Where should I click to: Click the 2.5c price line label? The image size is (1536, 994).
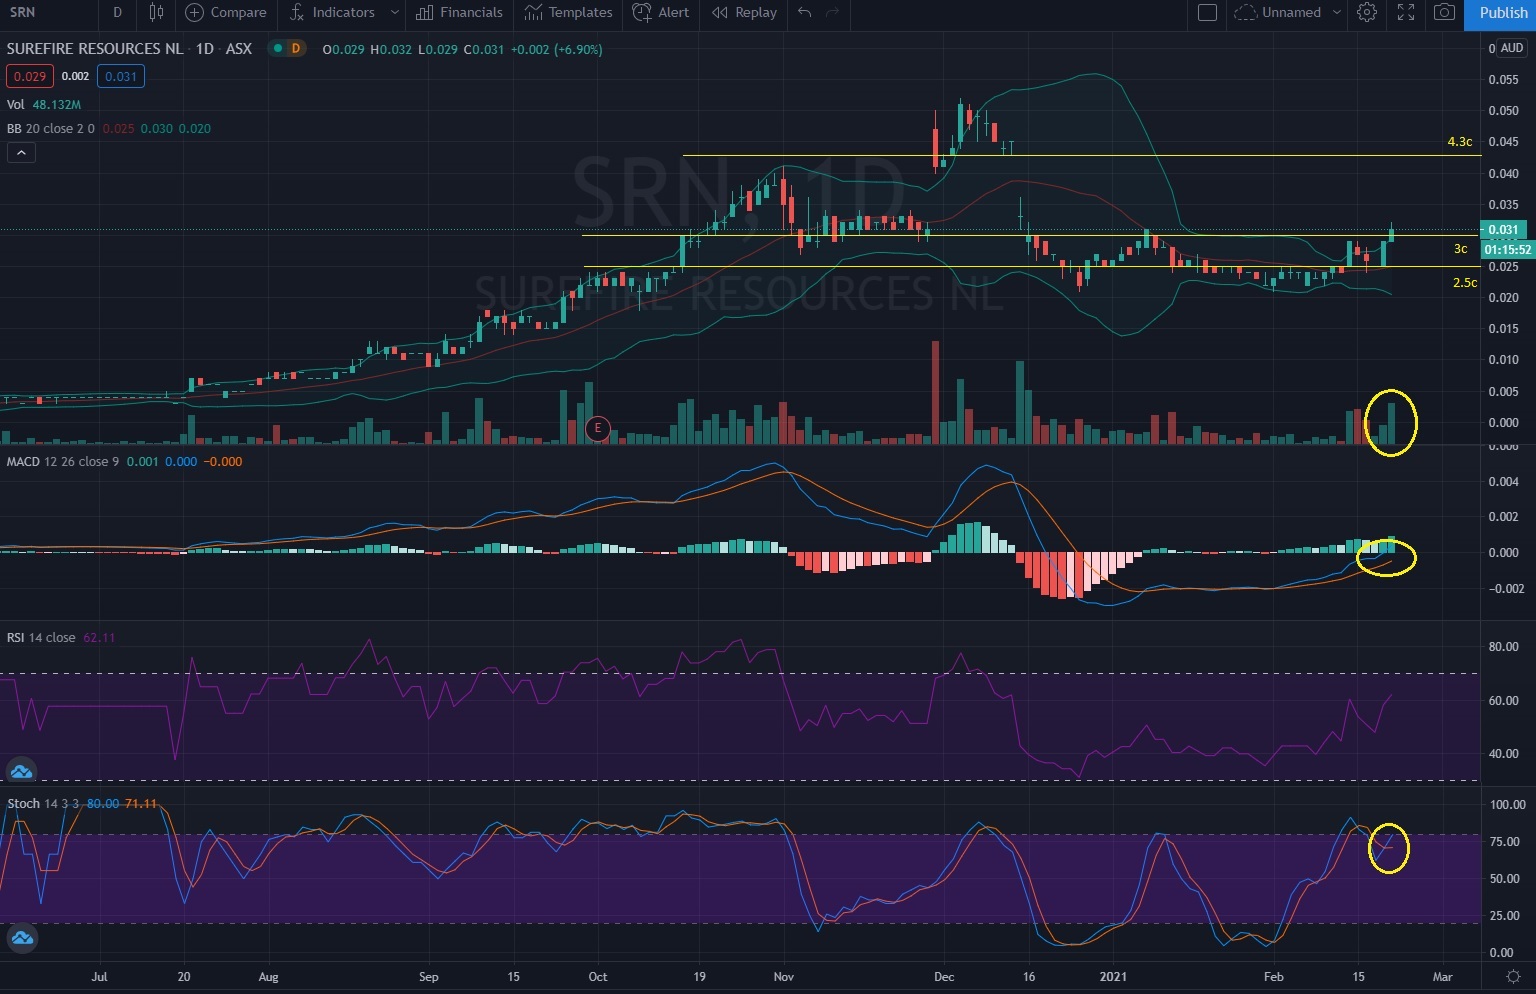(x=1465, y=283)
